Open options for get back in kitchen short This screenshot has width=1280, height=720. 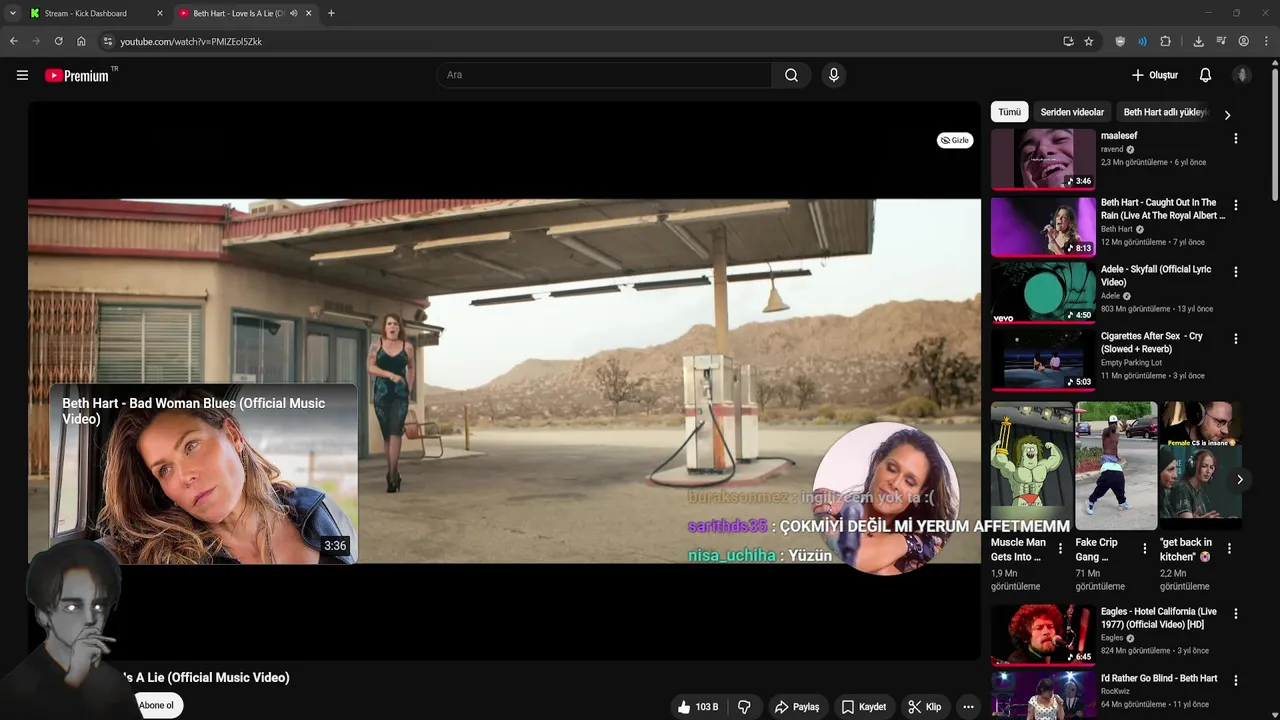[1229, 549]
